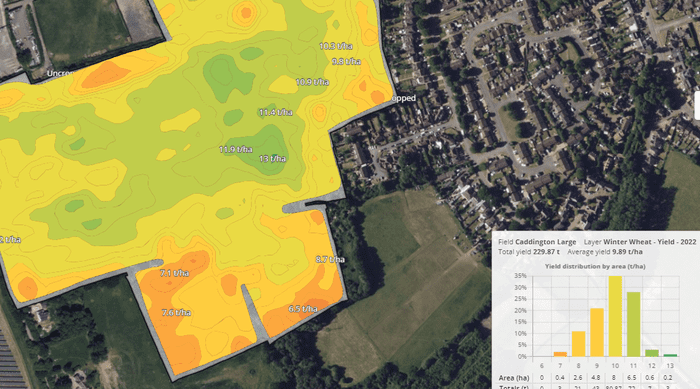Screen dimensions: 700x389
Task: Click the 8.7 t/ha yield label
Action: pos(330,259)
